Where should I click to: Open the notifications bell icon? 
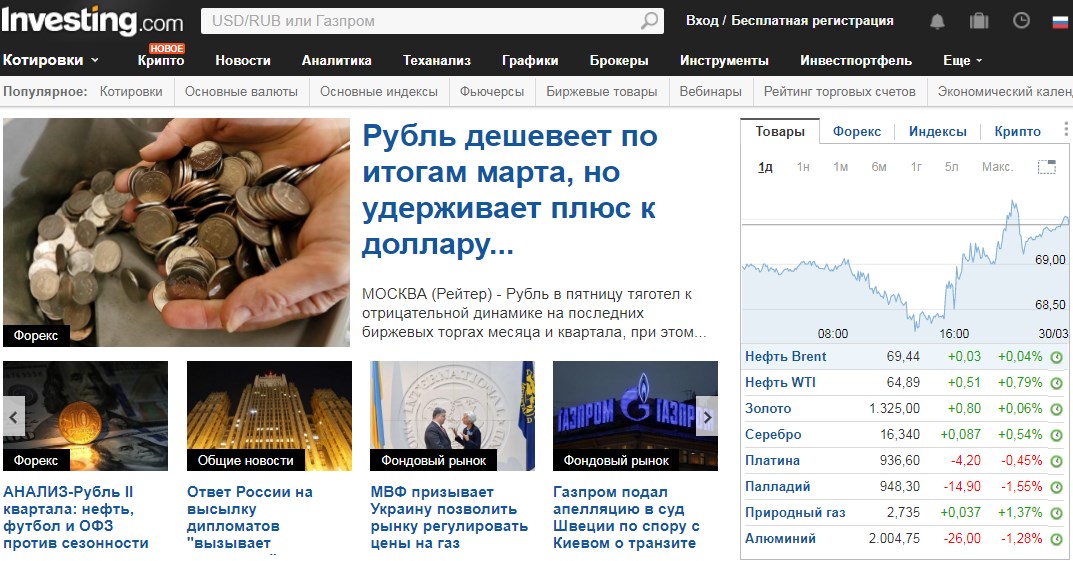tap(938, 21)
